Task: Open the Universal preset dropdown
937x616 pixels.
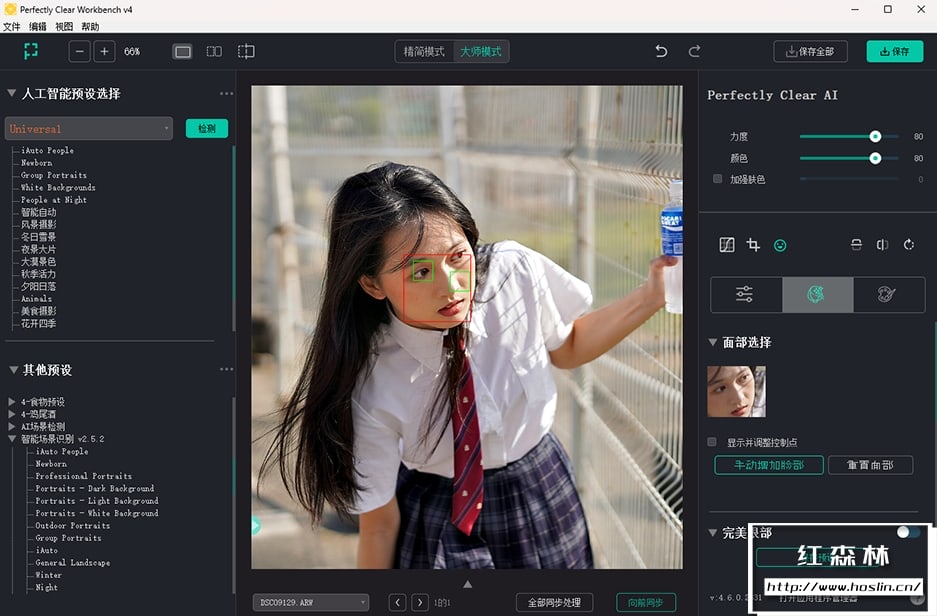Action: [88, 128]
